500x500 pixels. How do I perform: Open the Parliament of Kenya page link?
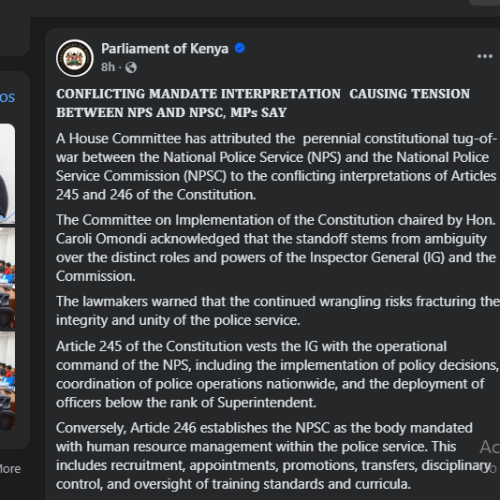(x=165, y=49)
